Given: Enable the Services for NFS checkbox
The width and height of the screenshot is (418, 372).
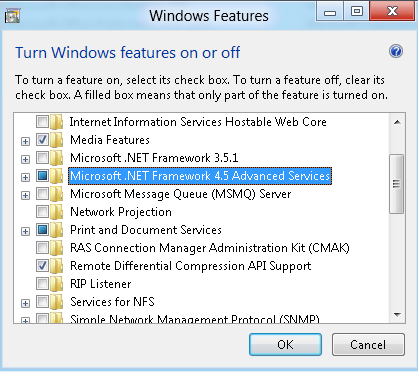Looking at the screenshot, I should click(x=42, y=301).
